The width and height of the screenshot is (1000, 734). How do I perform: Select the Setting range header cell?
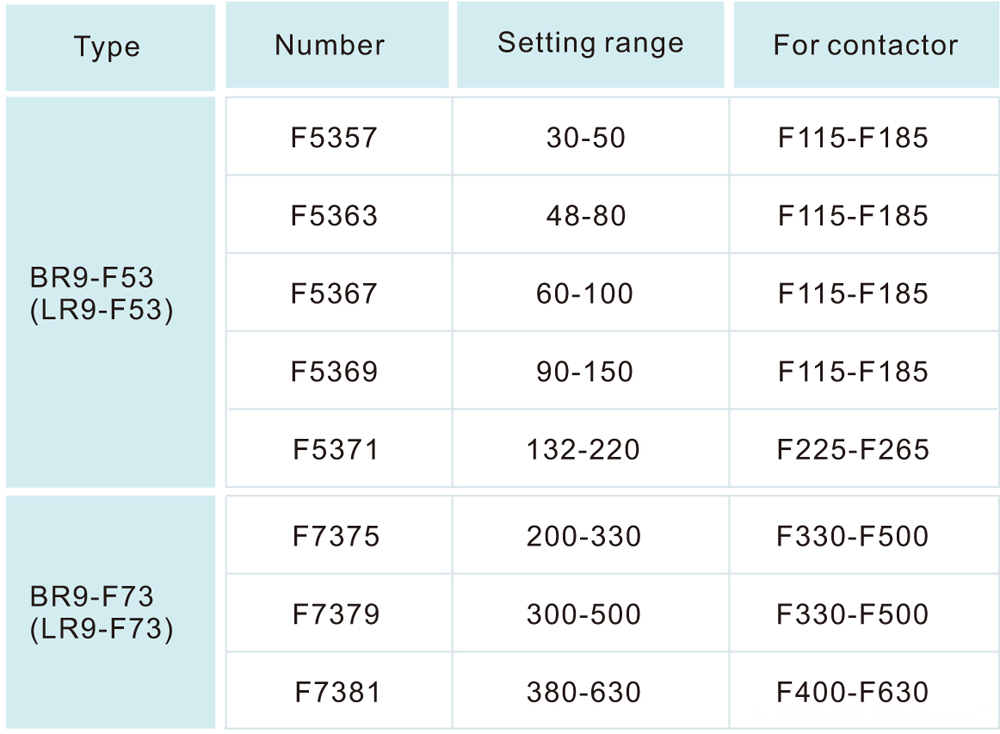pos(591,43)
